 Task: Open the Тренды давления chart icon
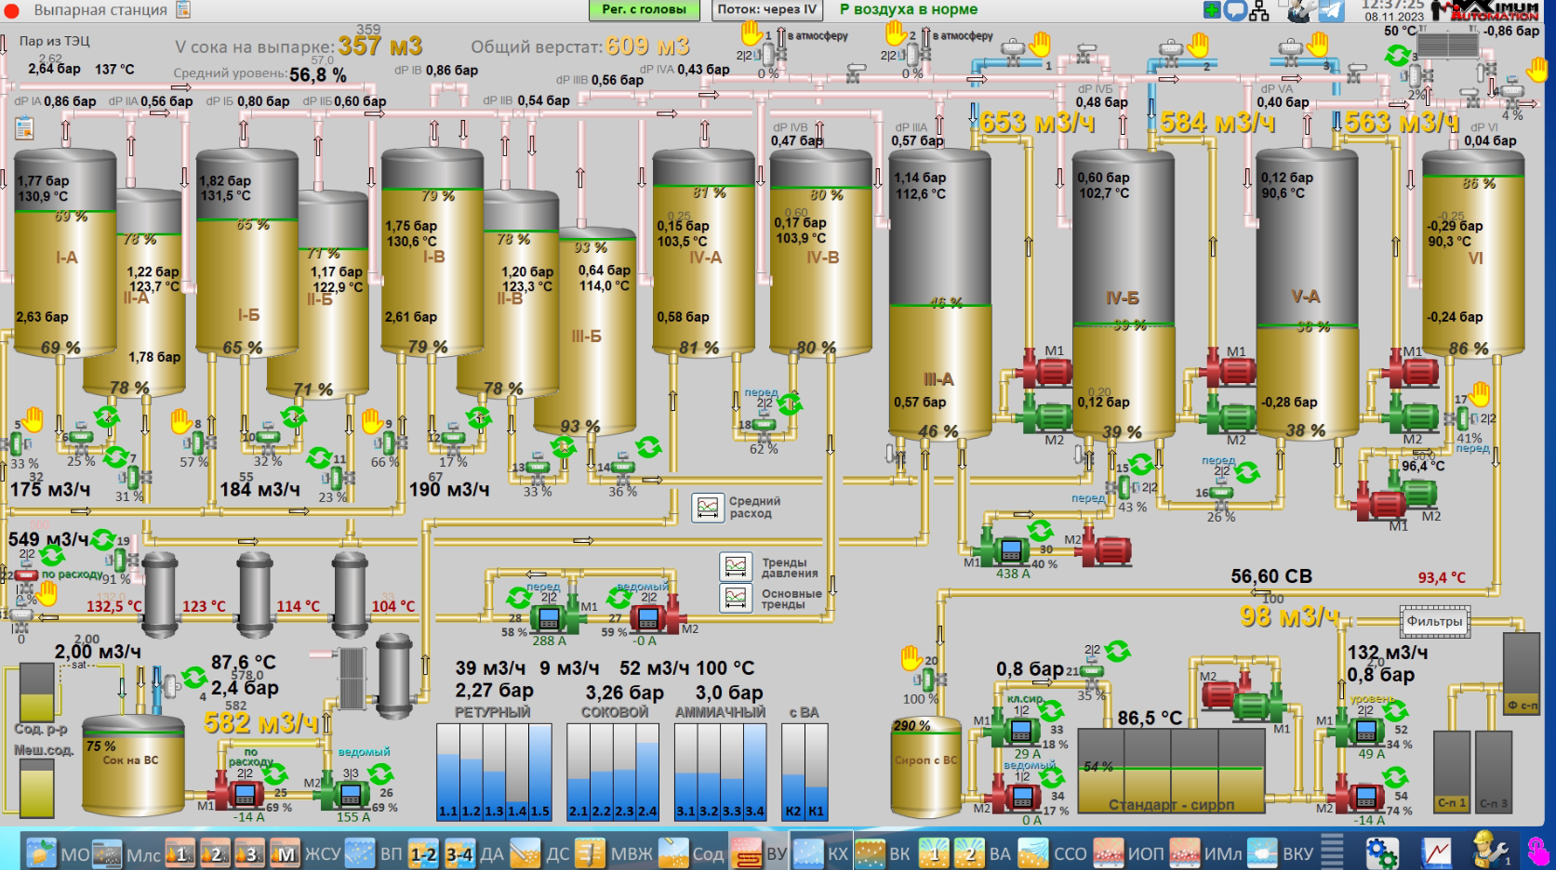coord(735,567)
